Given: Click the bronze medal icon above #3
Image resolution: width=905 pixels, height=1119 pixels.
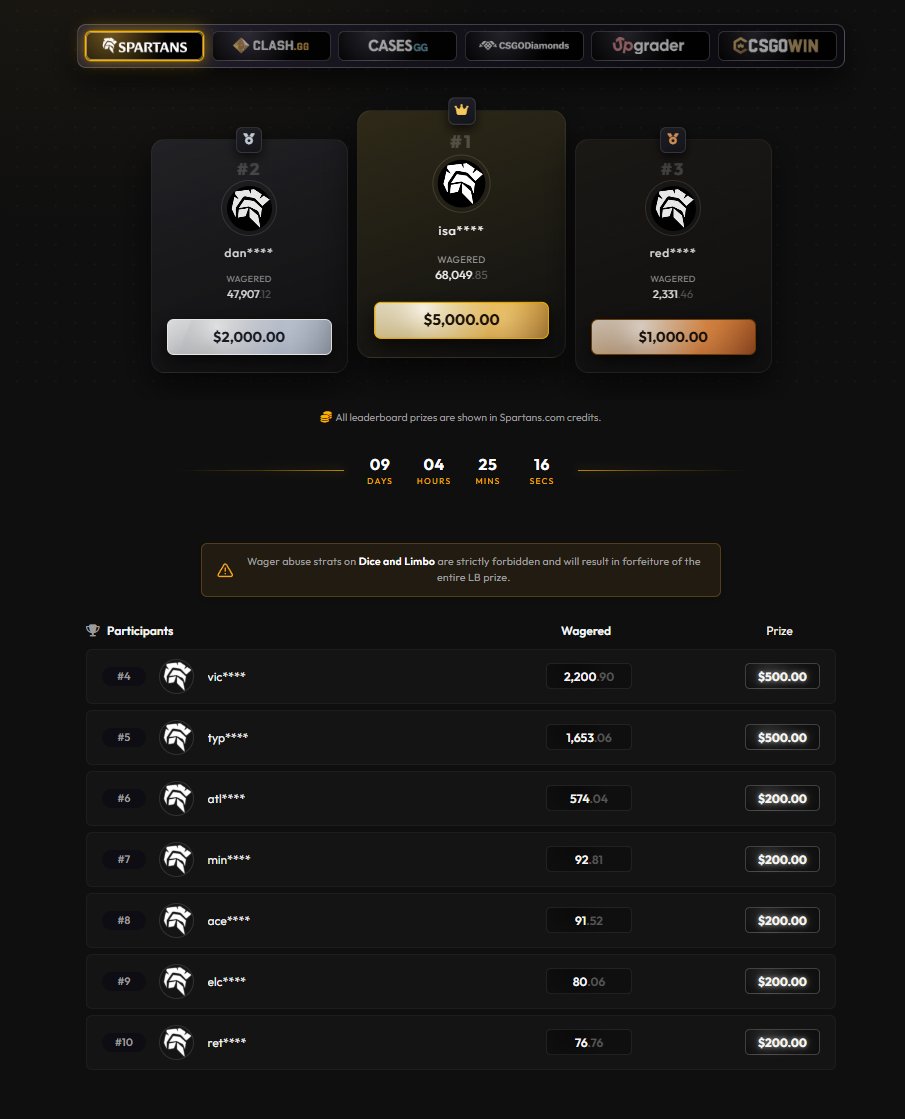Looking at the screenshot, I should click(673, 139).
